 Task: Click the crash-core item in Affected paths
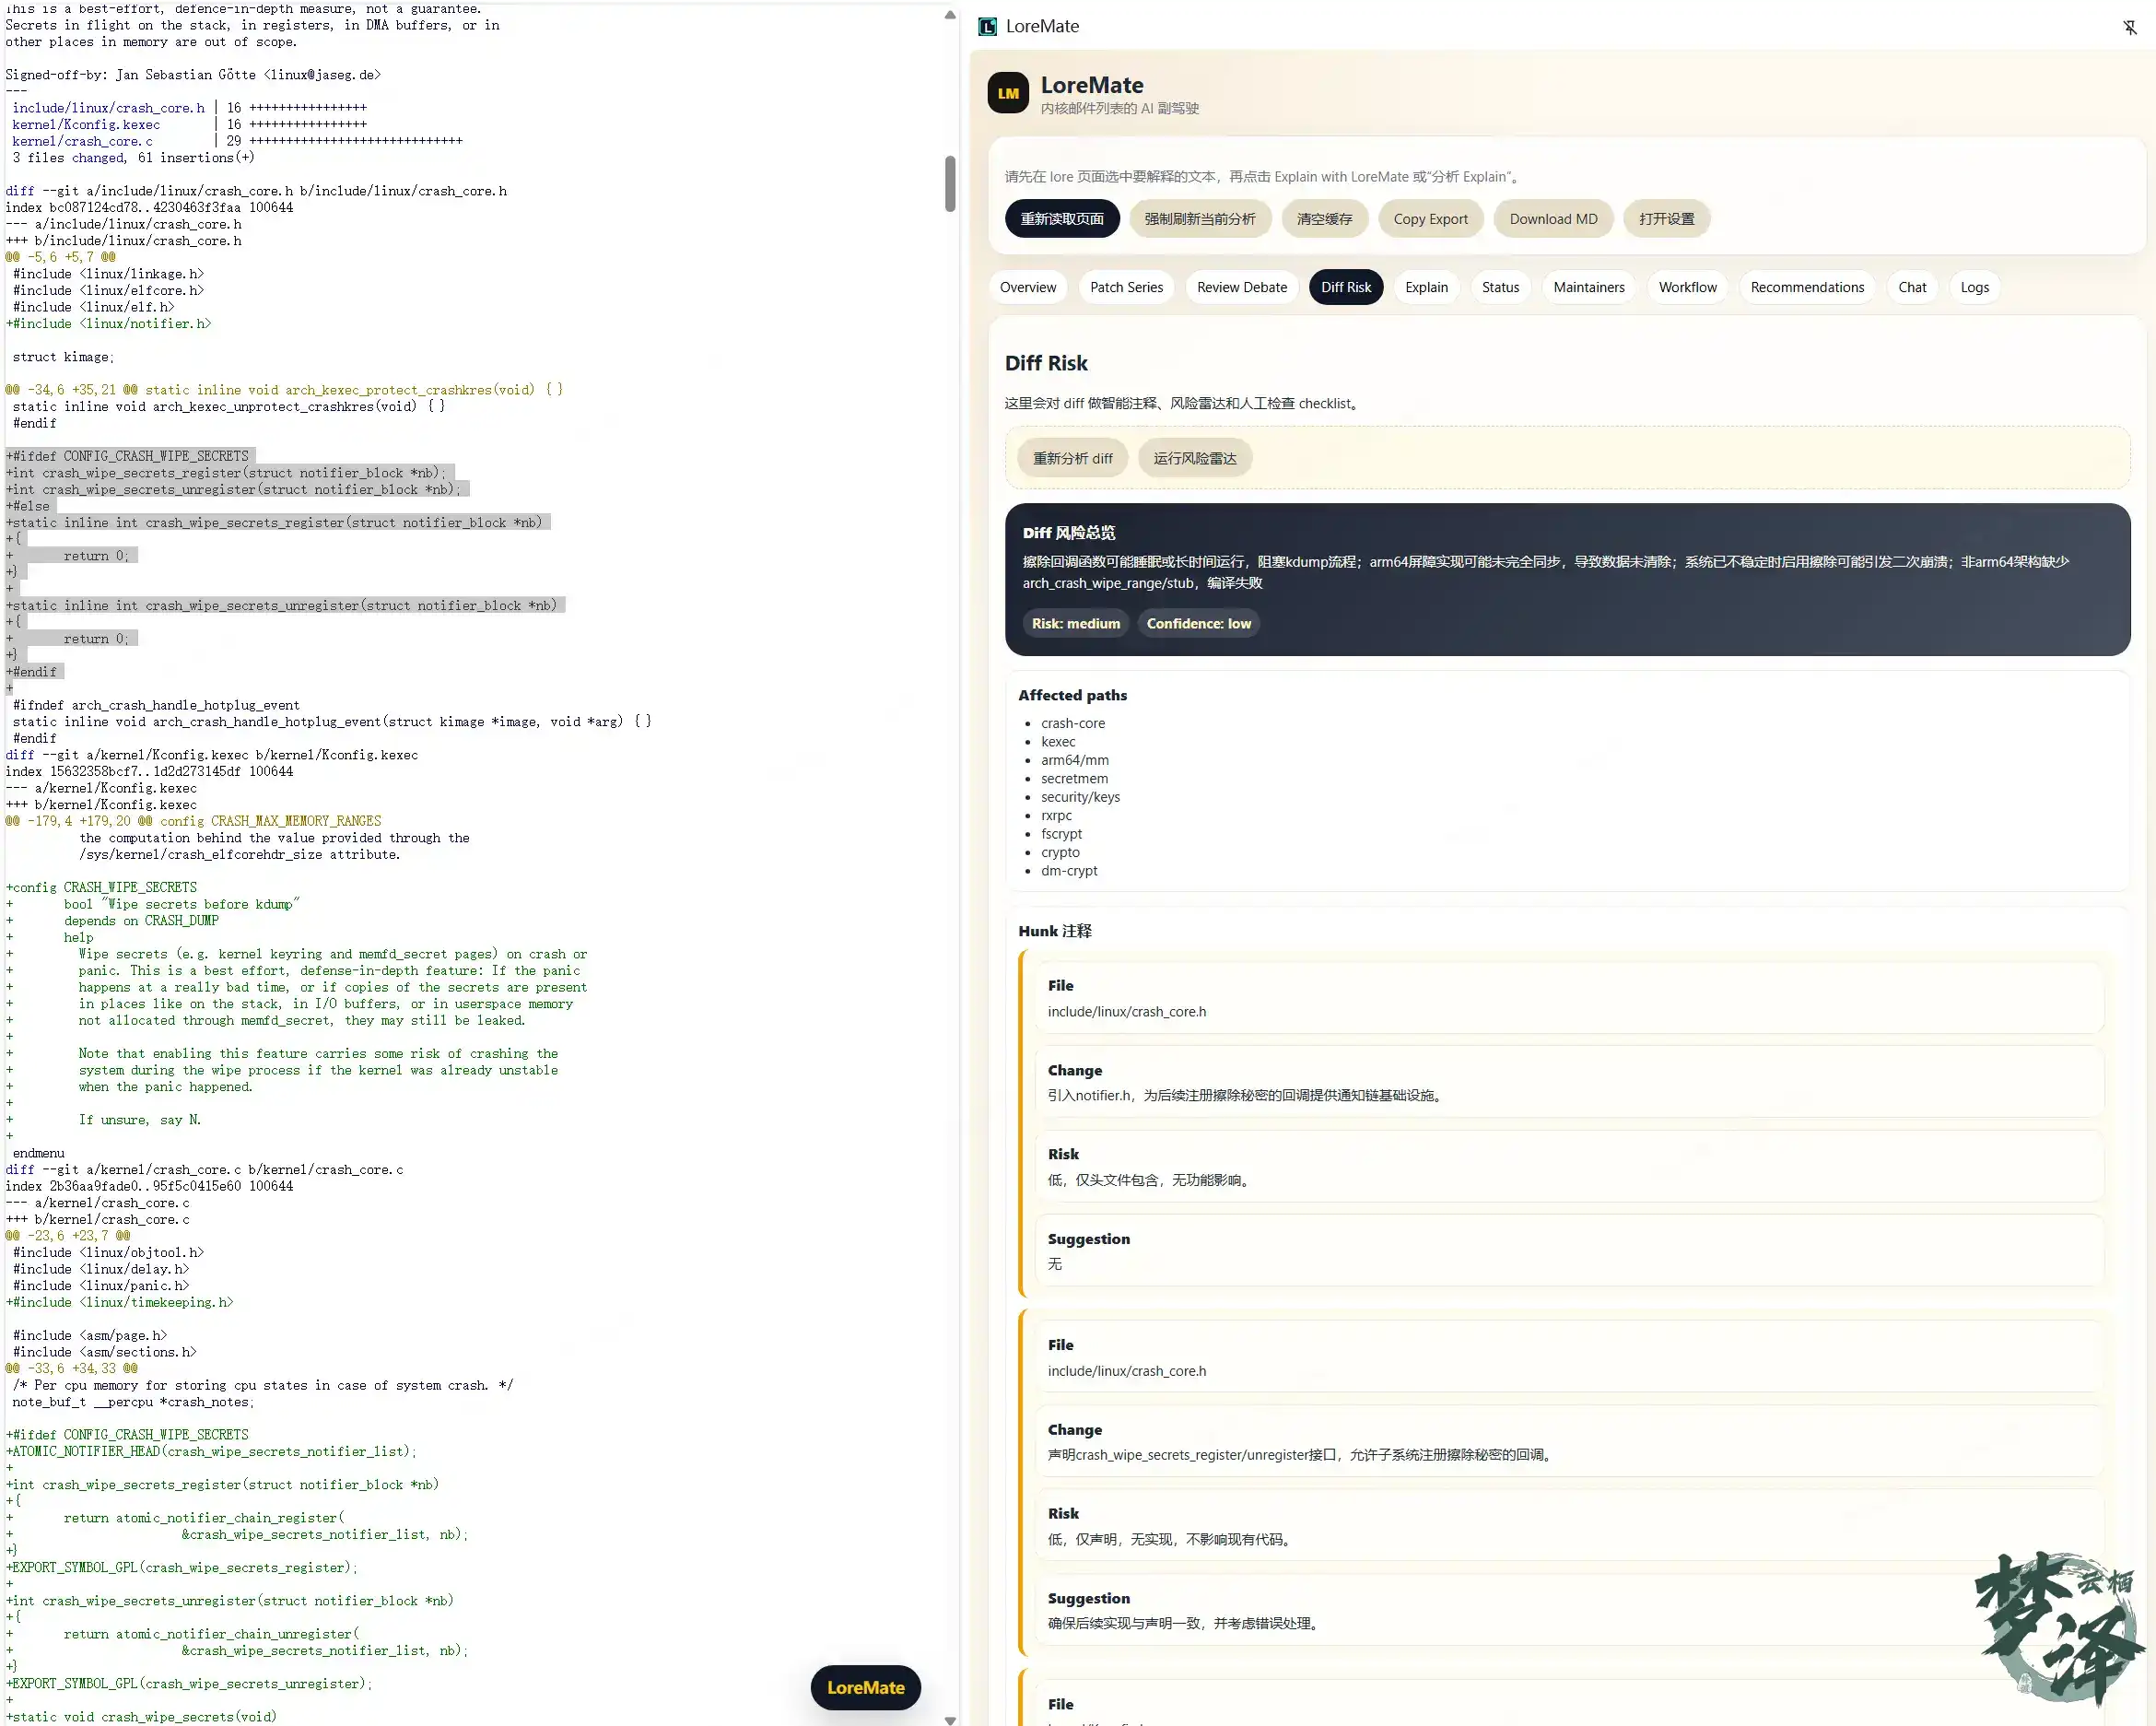point(1072,723)
